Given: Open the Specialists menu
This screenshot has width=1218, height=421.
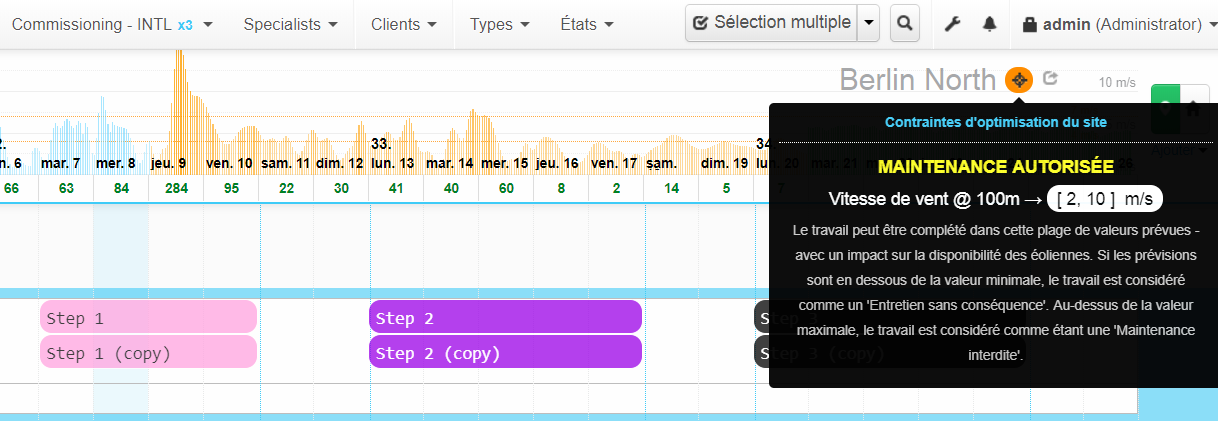Looking at the screenshot, I should (290, 24).
